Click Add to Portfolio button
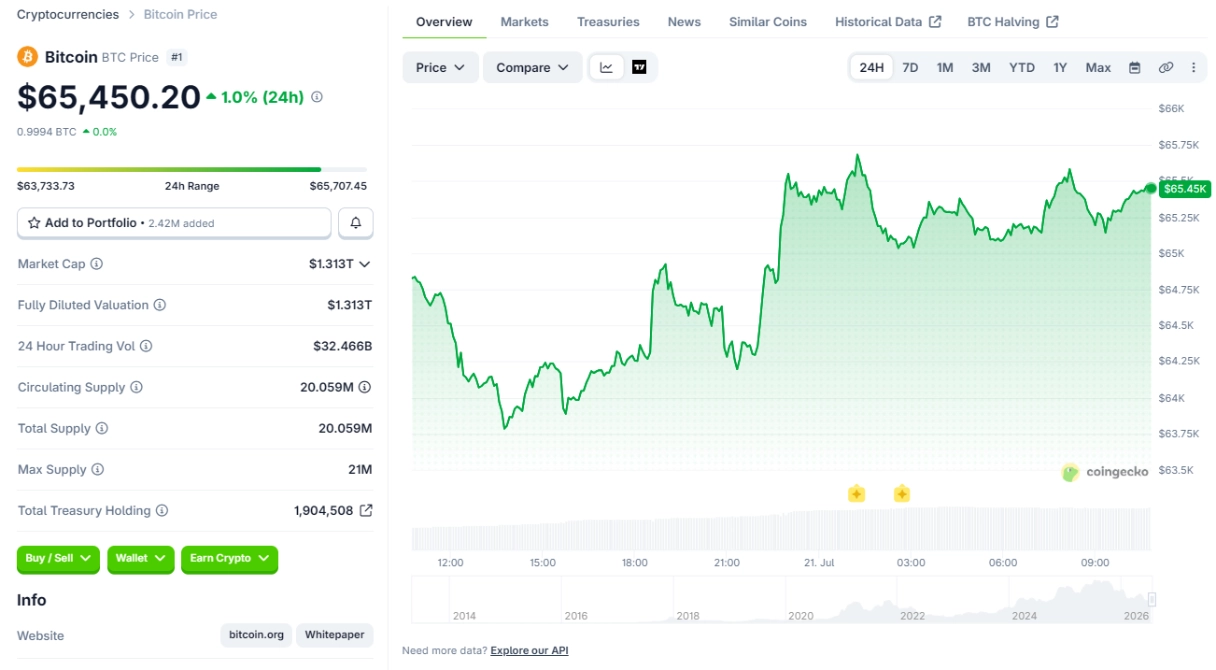Screen dimensions: 1216x670 [174, 223]
